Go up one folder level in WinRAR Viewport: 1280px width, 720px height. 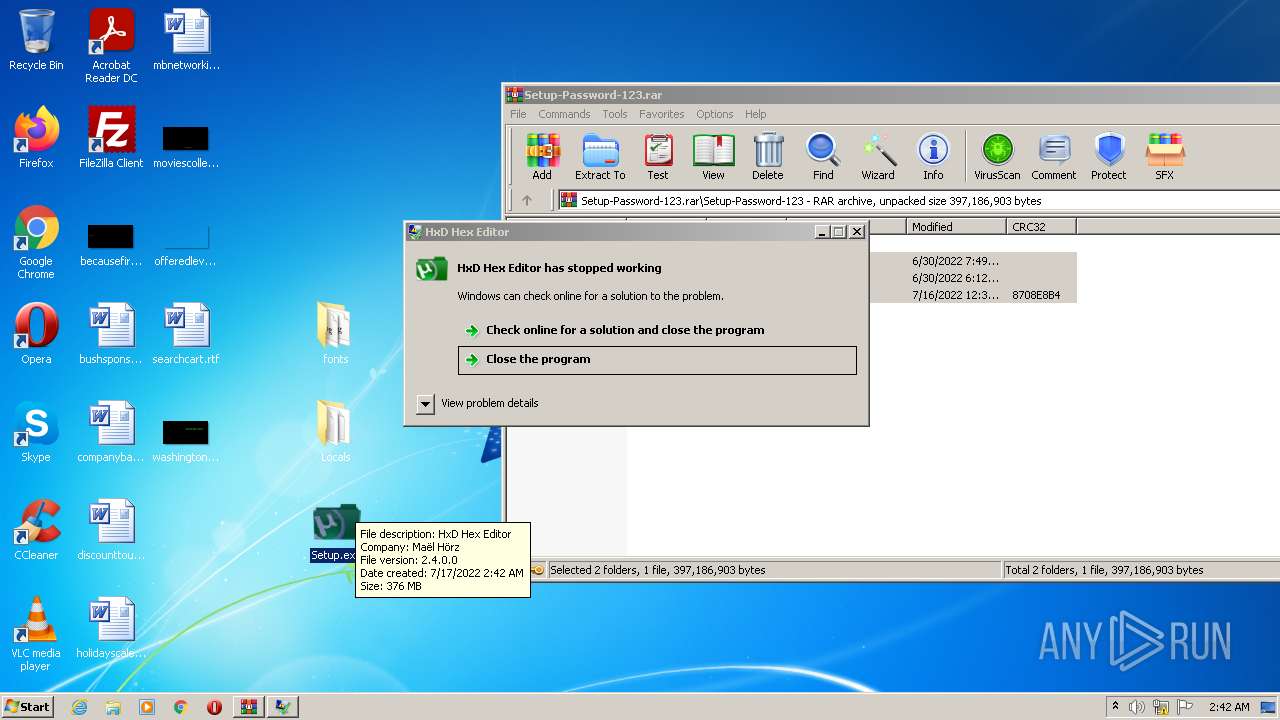(x=527, y=200)
